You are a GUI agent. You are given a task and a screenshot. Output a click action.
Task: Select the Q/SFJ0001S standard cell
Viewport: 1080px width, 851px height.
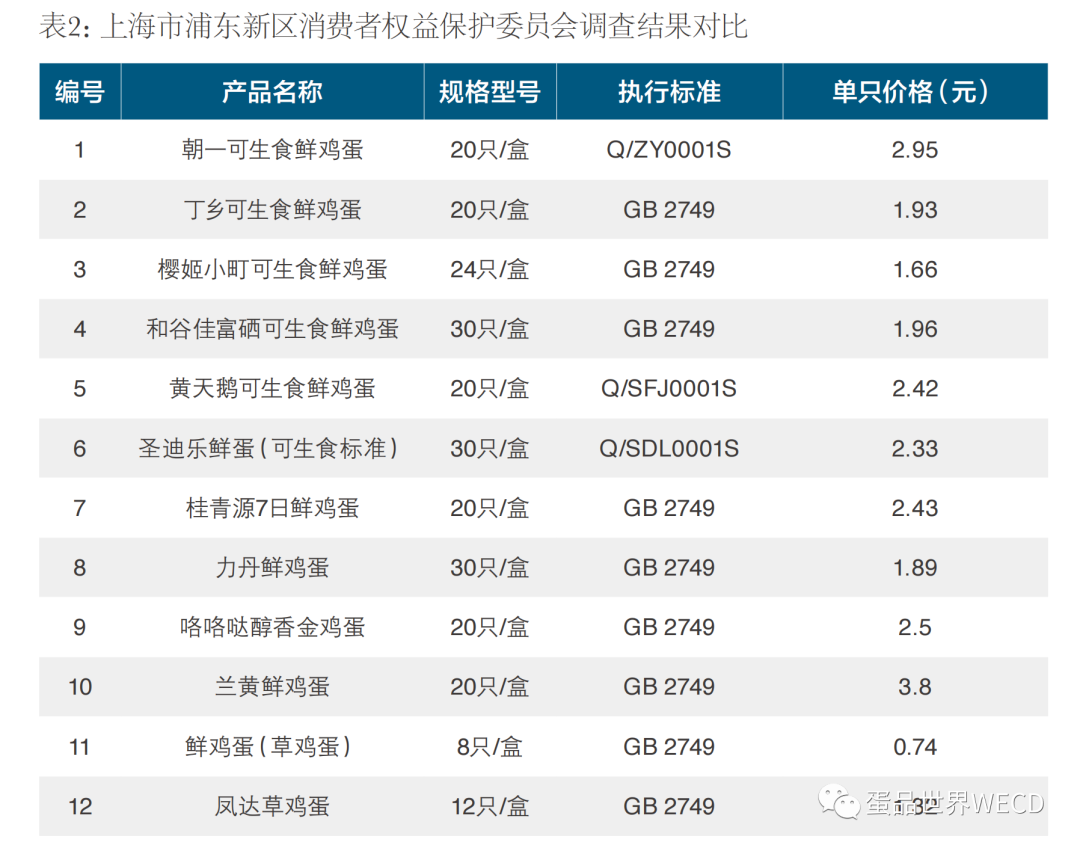coord(669,388)
